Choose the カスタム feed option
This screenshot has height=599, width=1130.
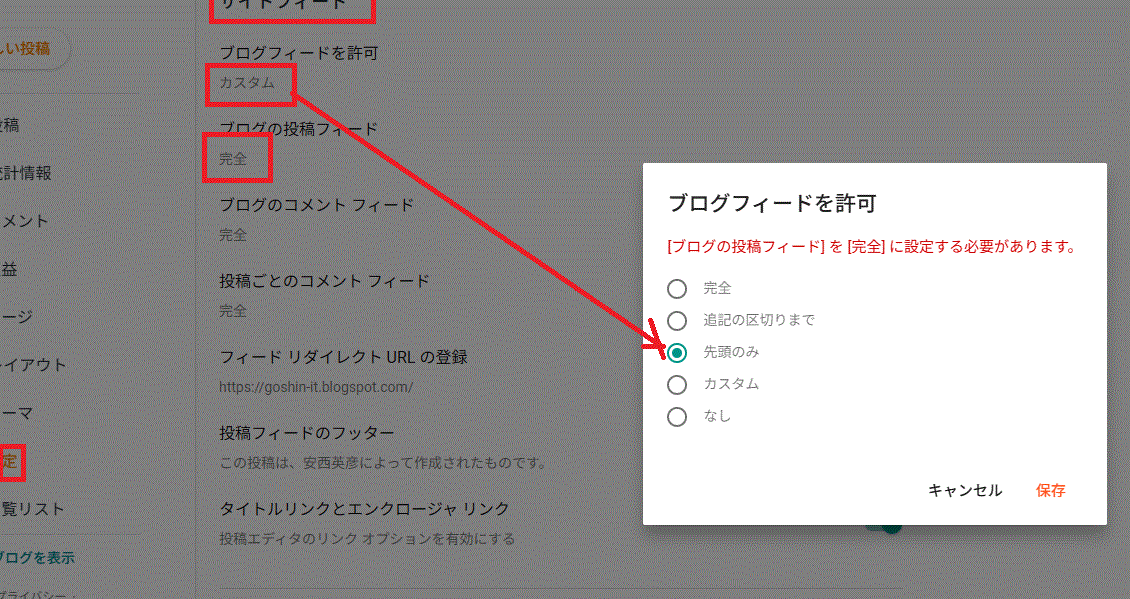677,384
